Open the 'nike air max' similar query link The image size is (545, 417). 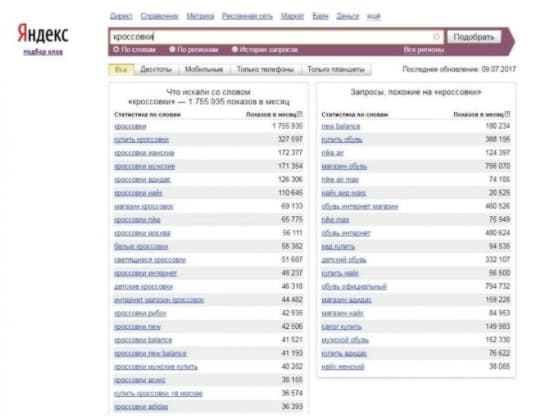pos(340,180)
